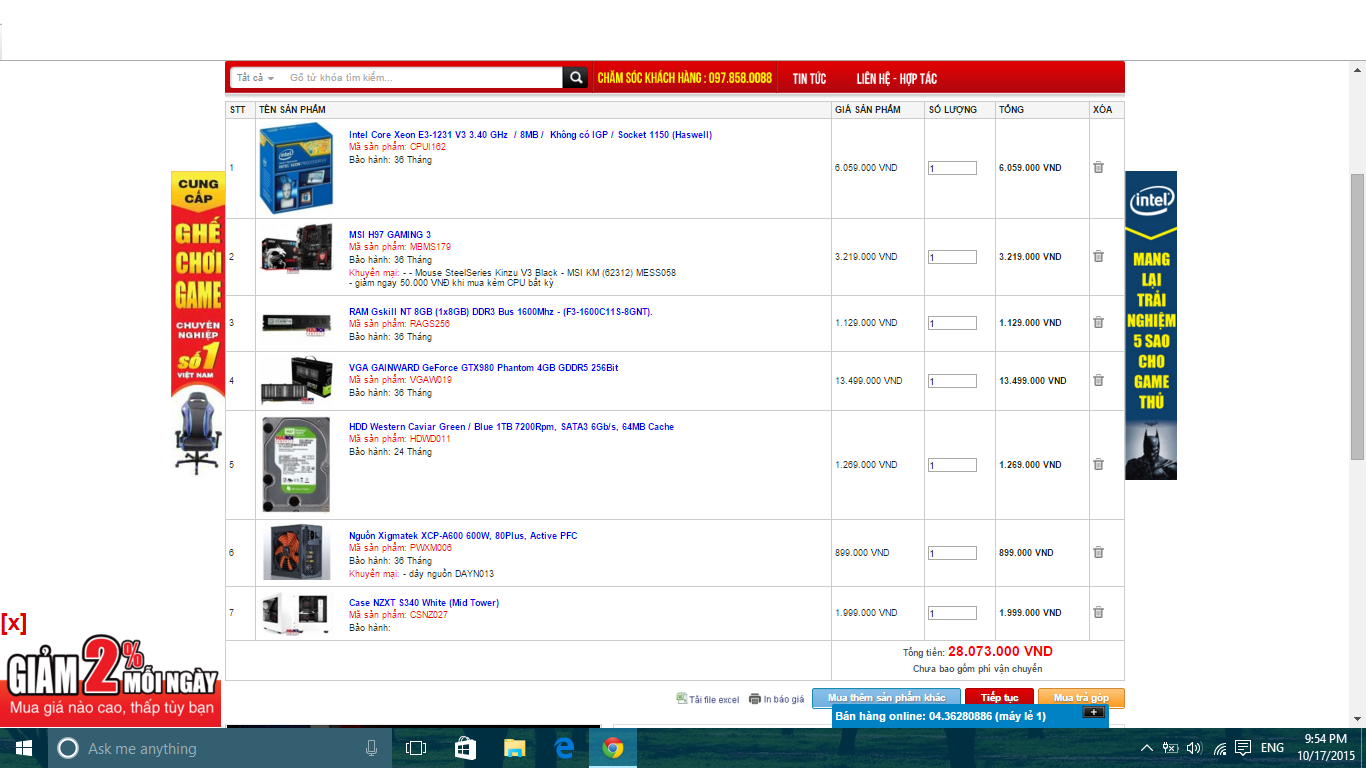Viewport: 1366px width, 768px height.
Task: Click the product code VGAW019
Action: 431,380
